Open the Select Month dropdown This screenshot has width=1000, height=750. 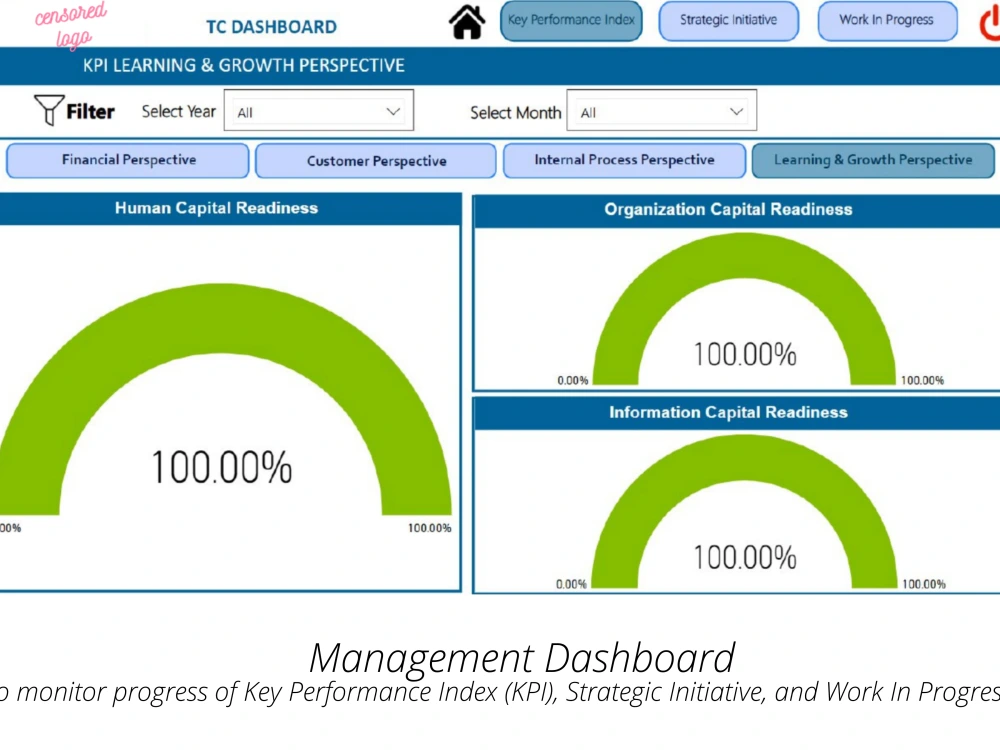tap(661, 111)
